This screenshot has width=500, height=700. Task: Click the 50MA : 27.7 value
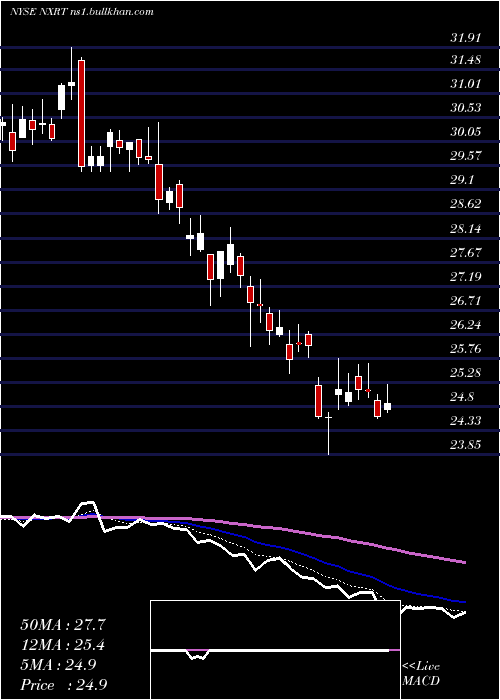[63, 625]
